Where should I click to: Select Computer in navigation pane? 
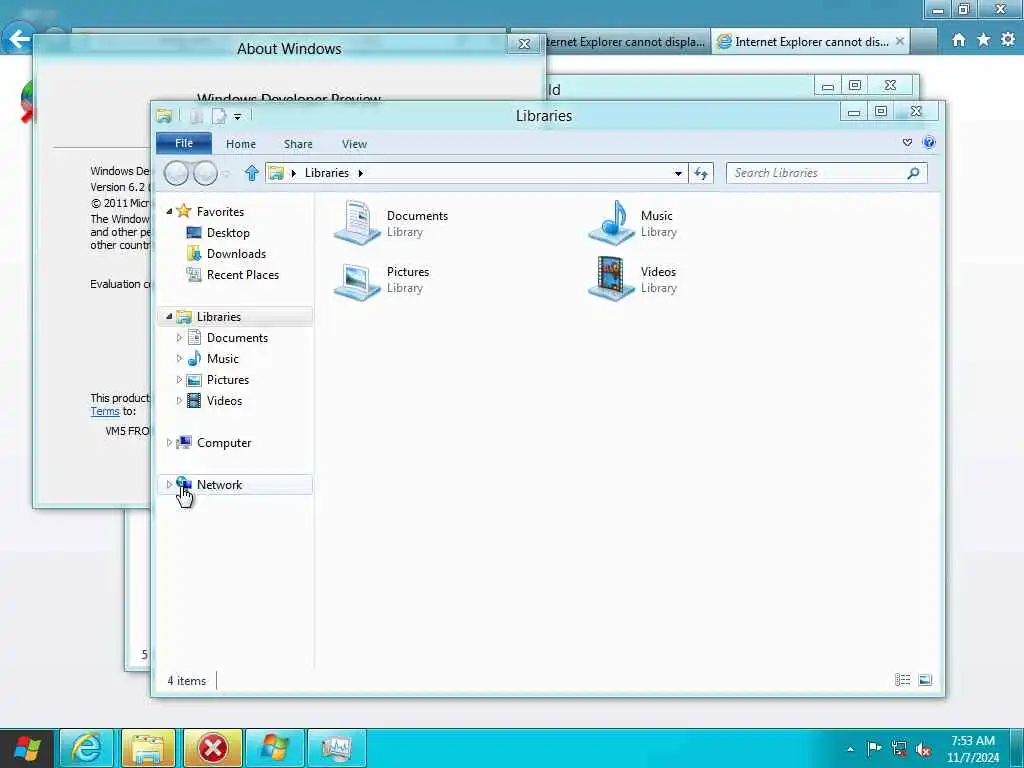(224, 443)
